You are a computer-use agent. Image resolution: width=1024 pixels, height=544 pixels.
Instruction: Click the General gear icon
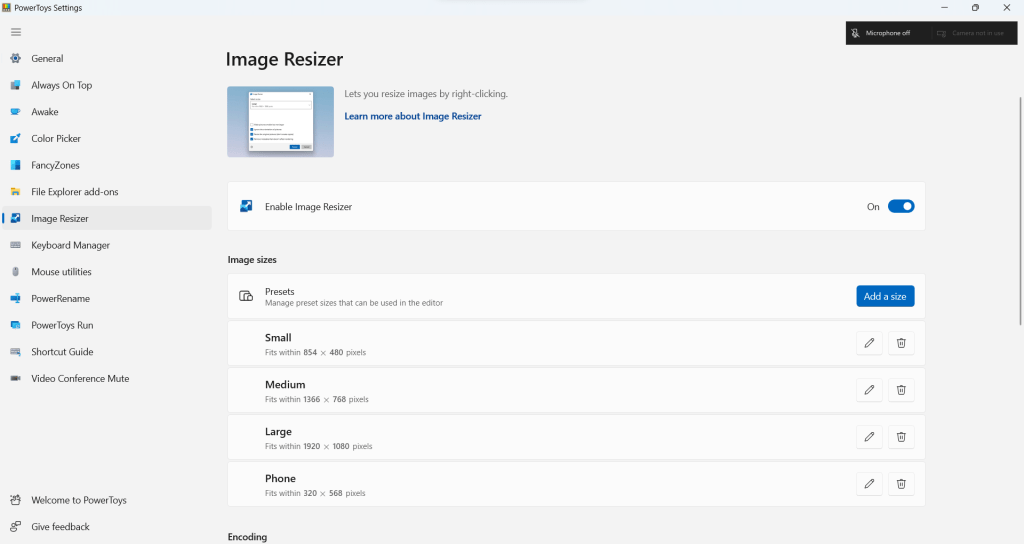(x=16, y=58)
